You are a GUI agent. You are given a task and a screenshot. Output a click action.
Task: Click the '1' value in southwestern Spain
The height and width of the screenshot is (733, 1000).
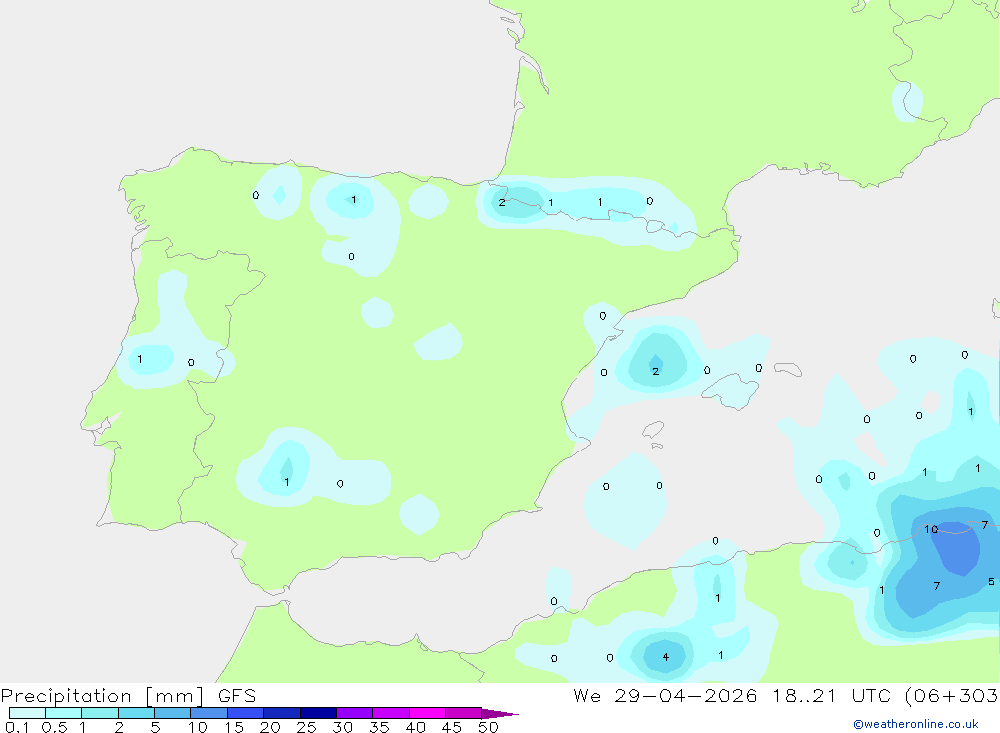[x=287, y=482]
